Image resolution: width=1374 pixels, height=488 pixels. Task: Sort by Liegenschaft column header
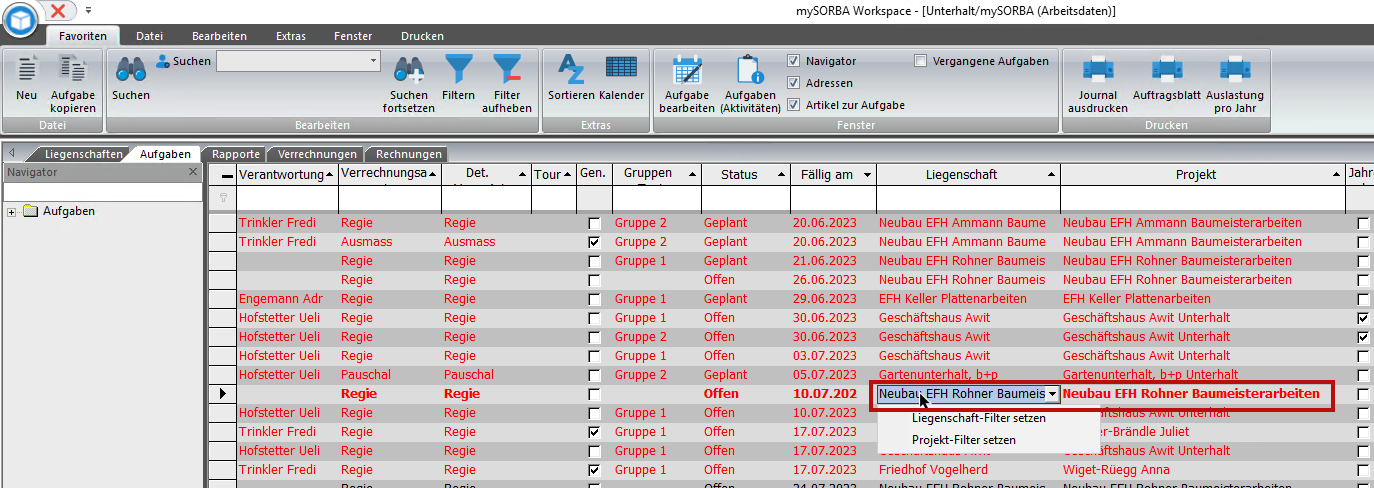(x=967, y=174)
